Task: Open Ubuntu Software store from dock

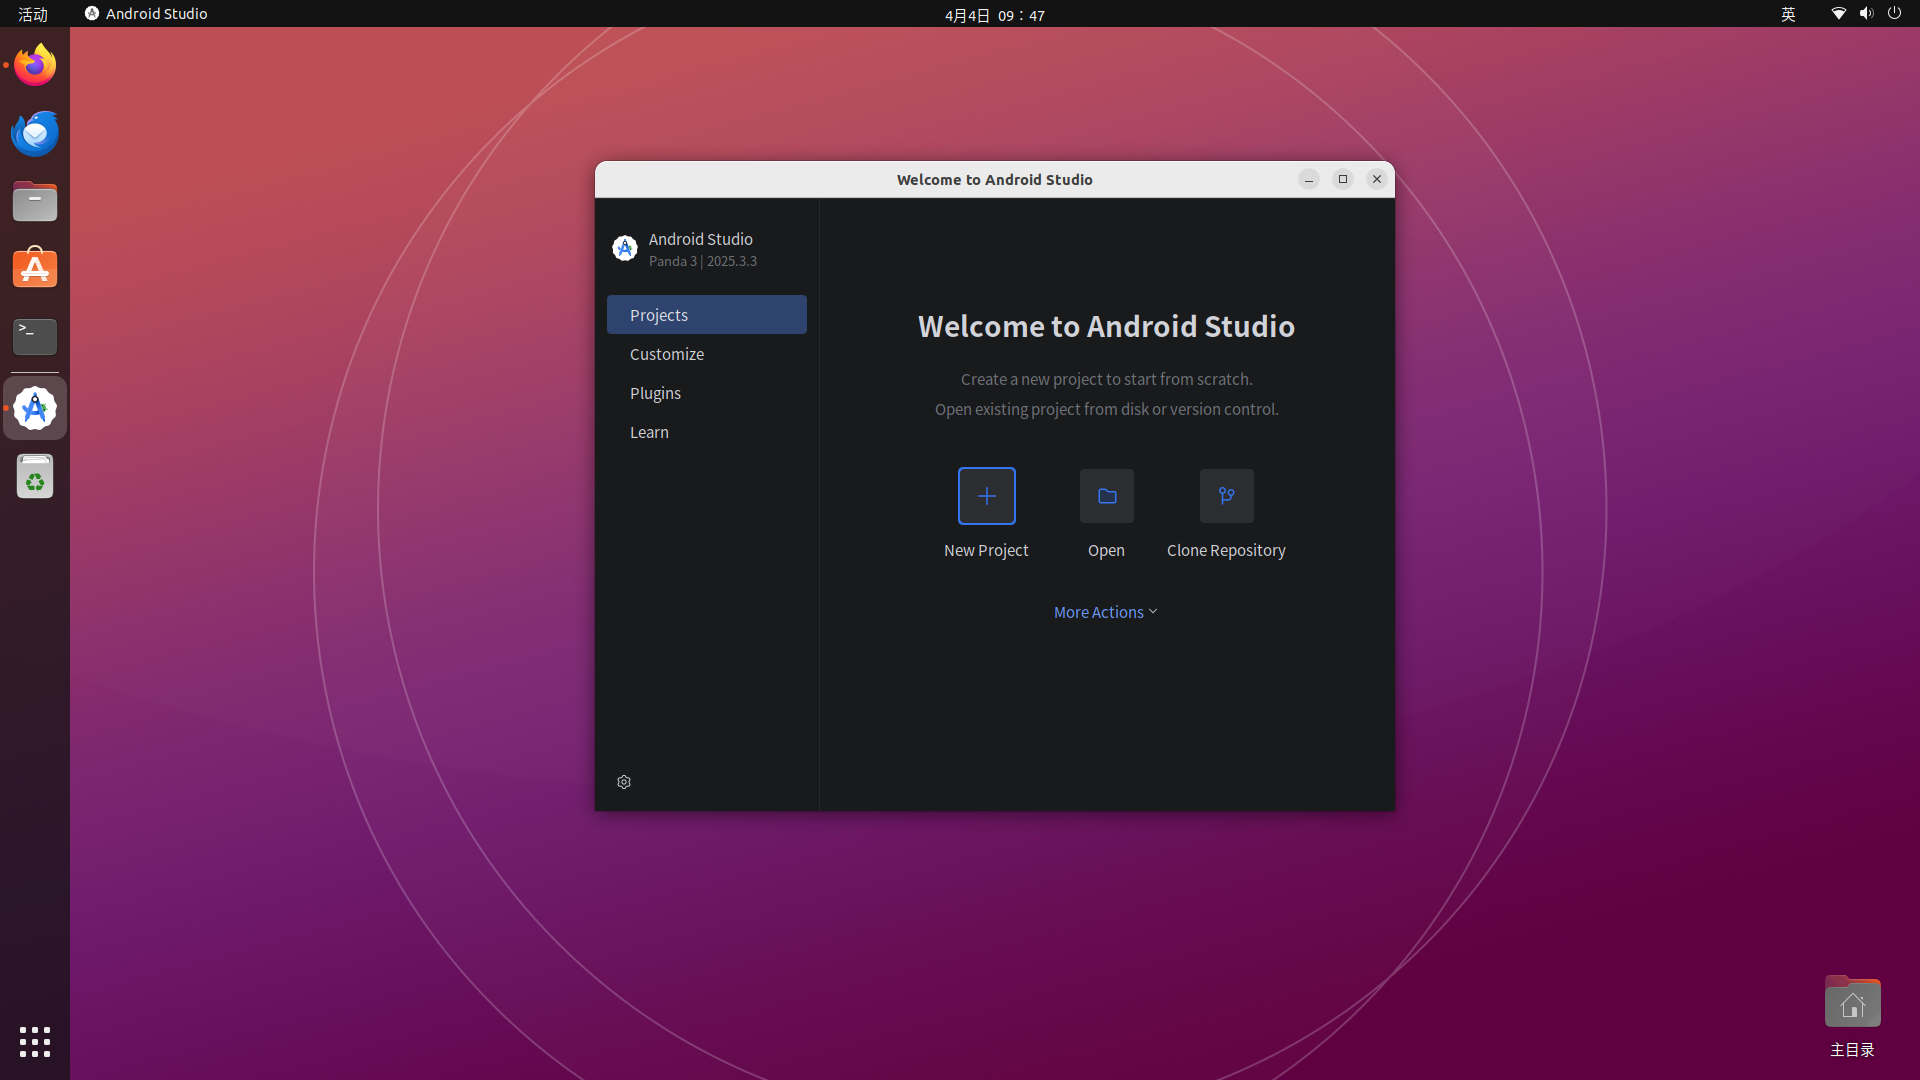Action: (35, 269)
